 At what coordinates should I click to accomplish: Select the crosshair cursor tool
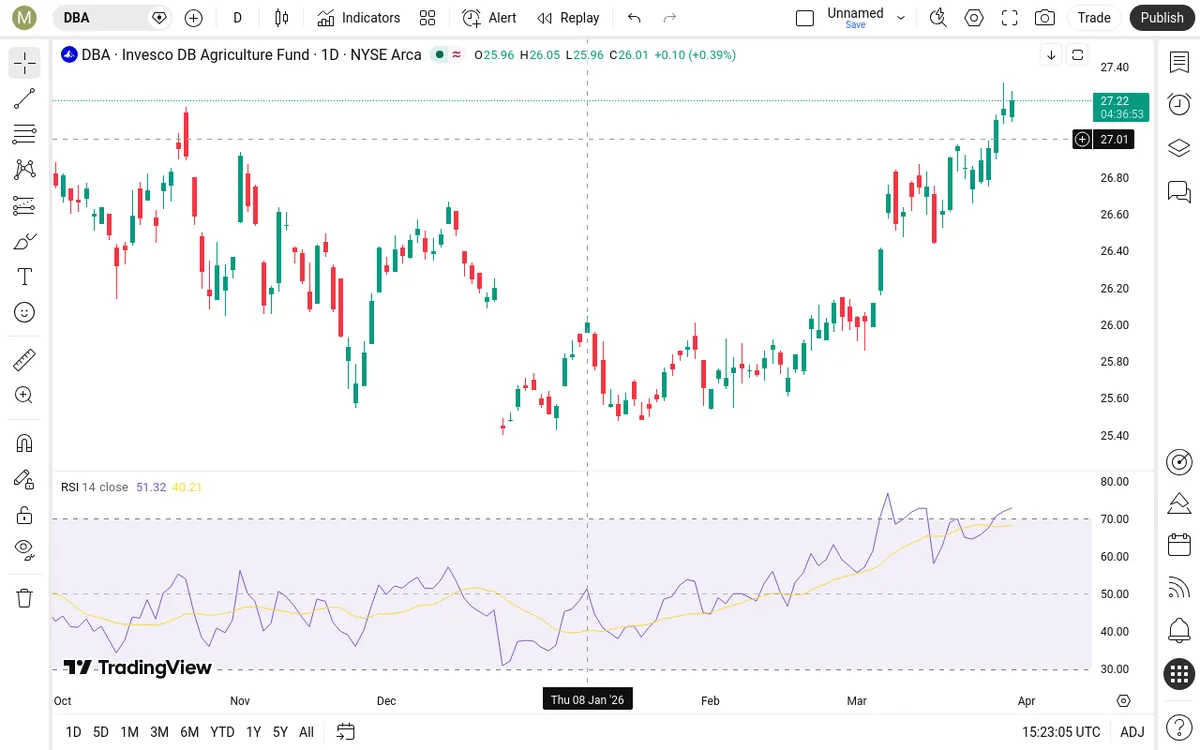pyautogui.click(x=25, y=63)
